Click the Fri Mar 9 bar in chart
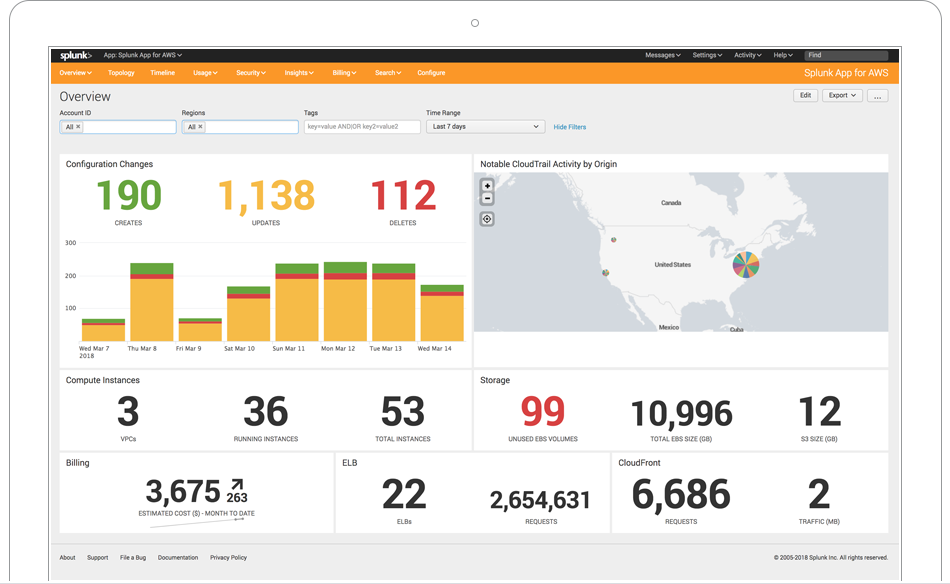This screenshot has height=584, width=950. (x=200, y=330)
